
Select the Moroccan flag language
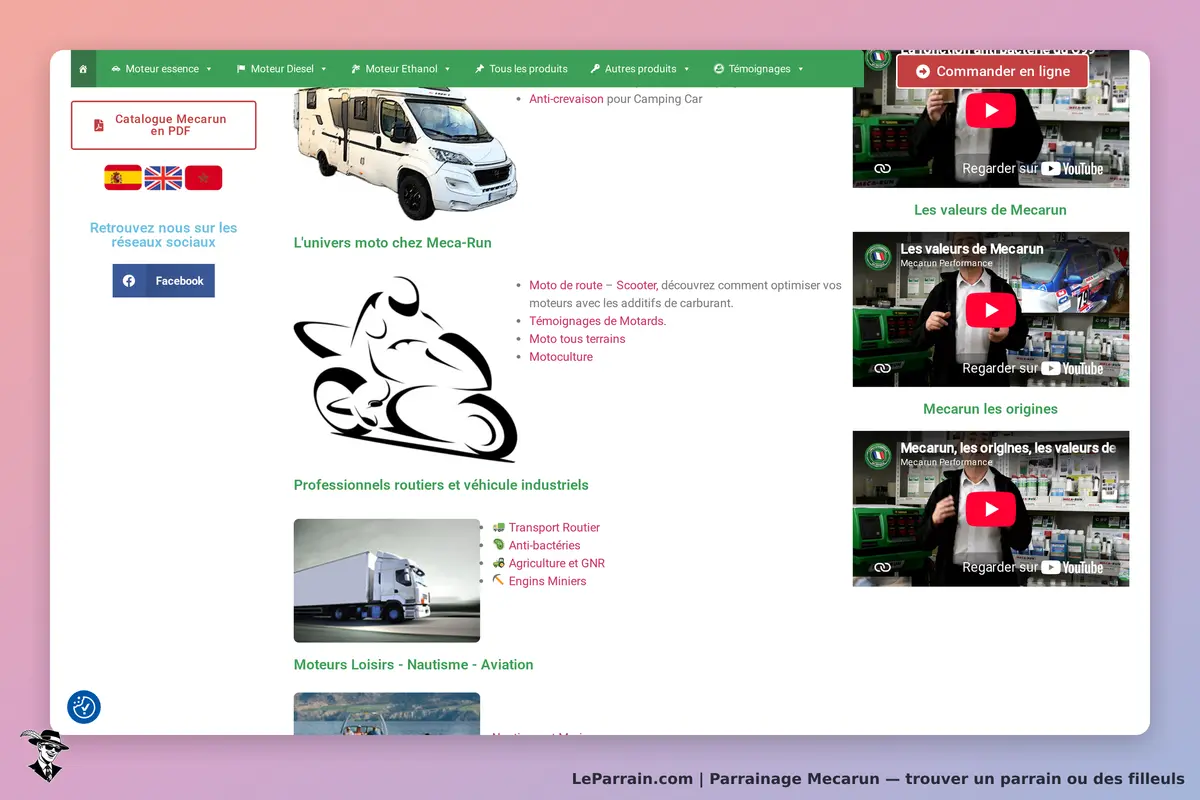point(203,178)
